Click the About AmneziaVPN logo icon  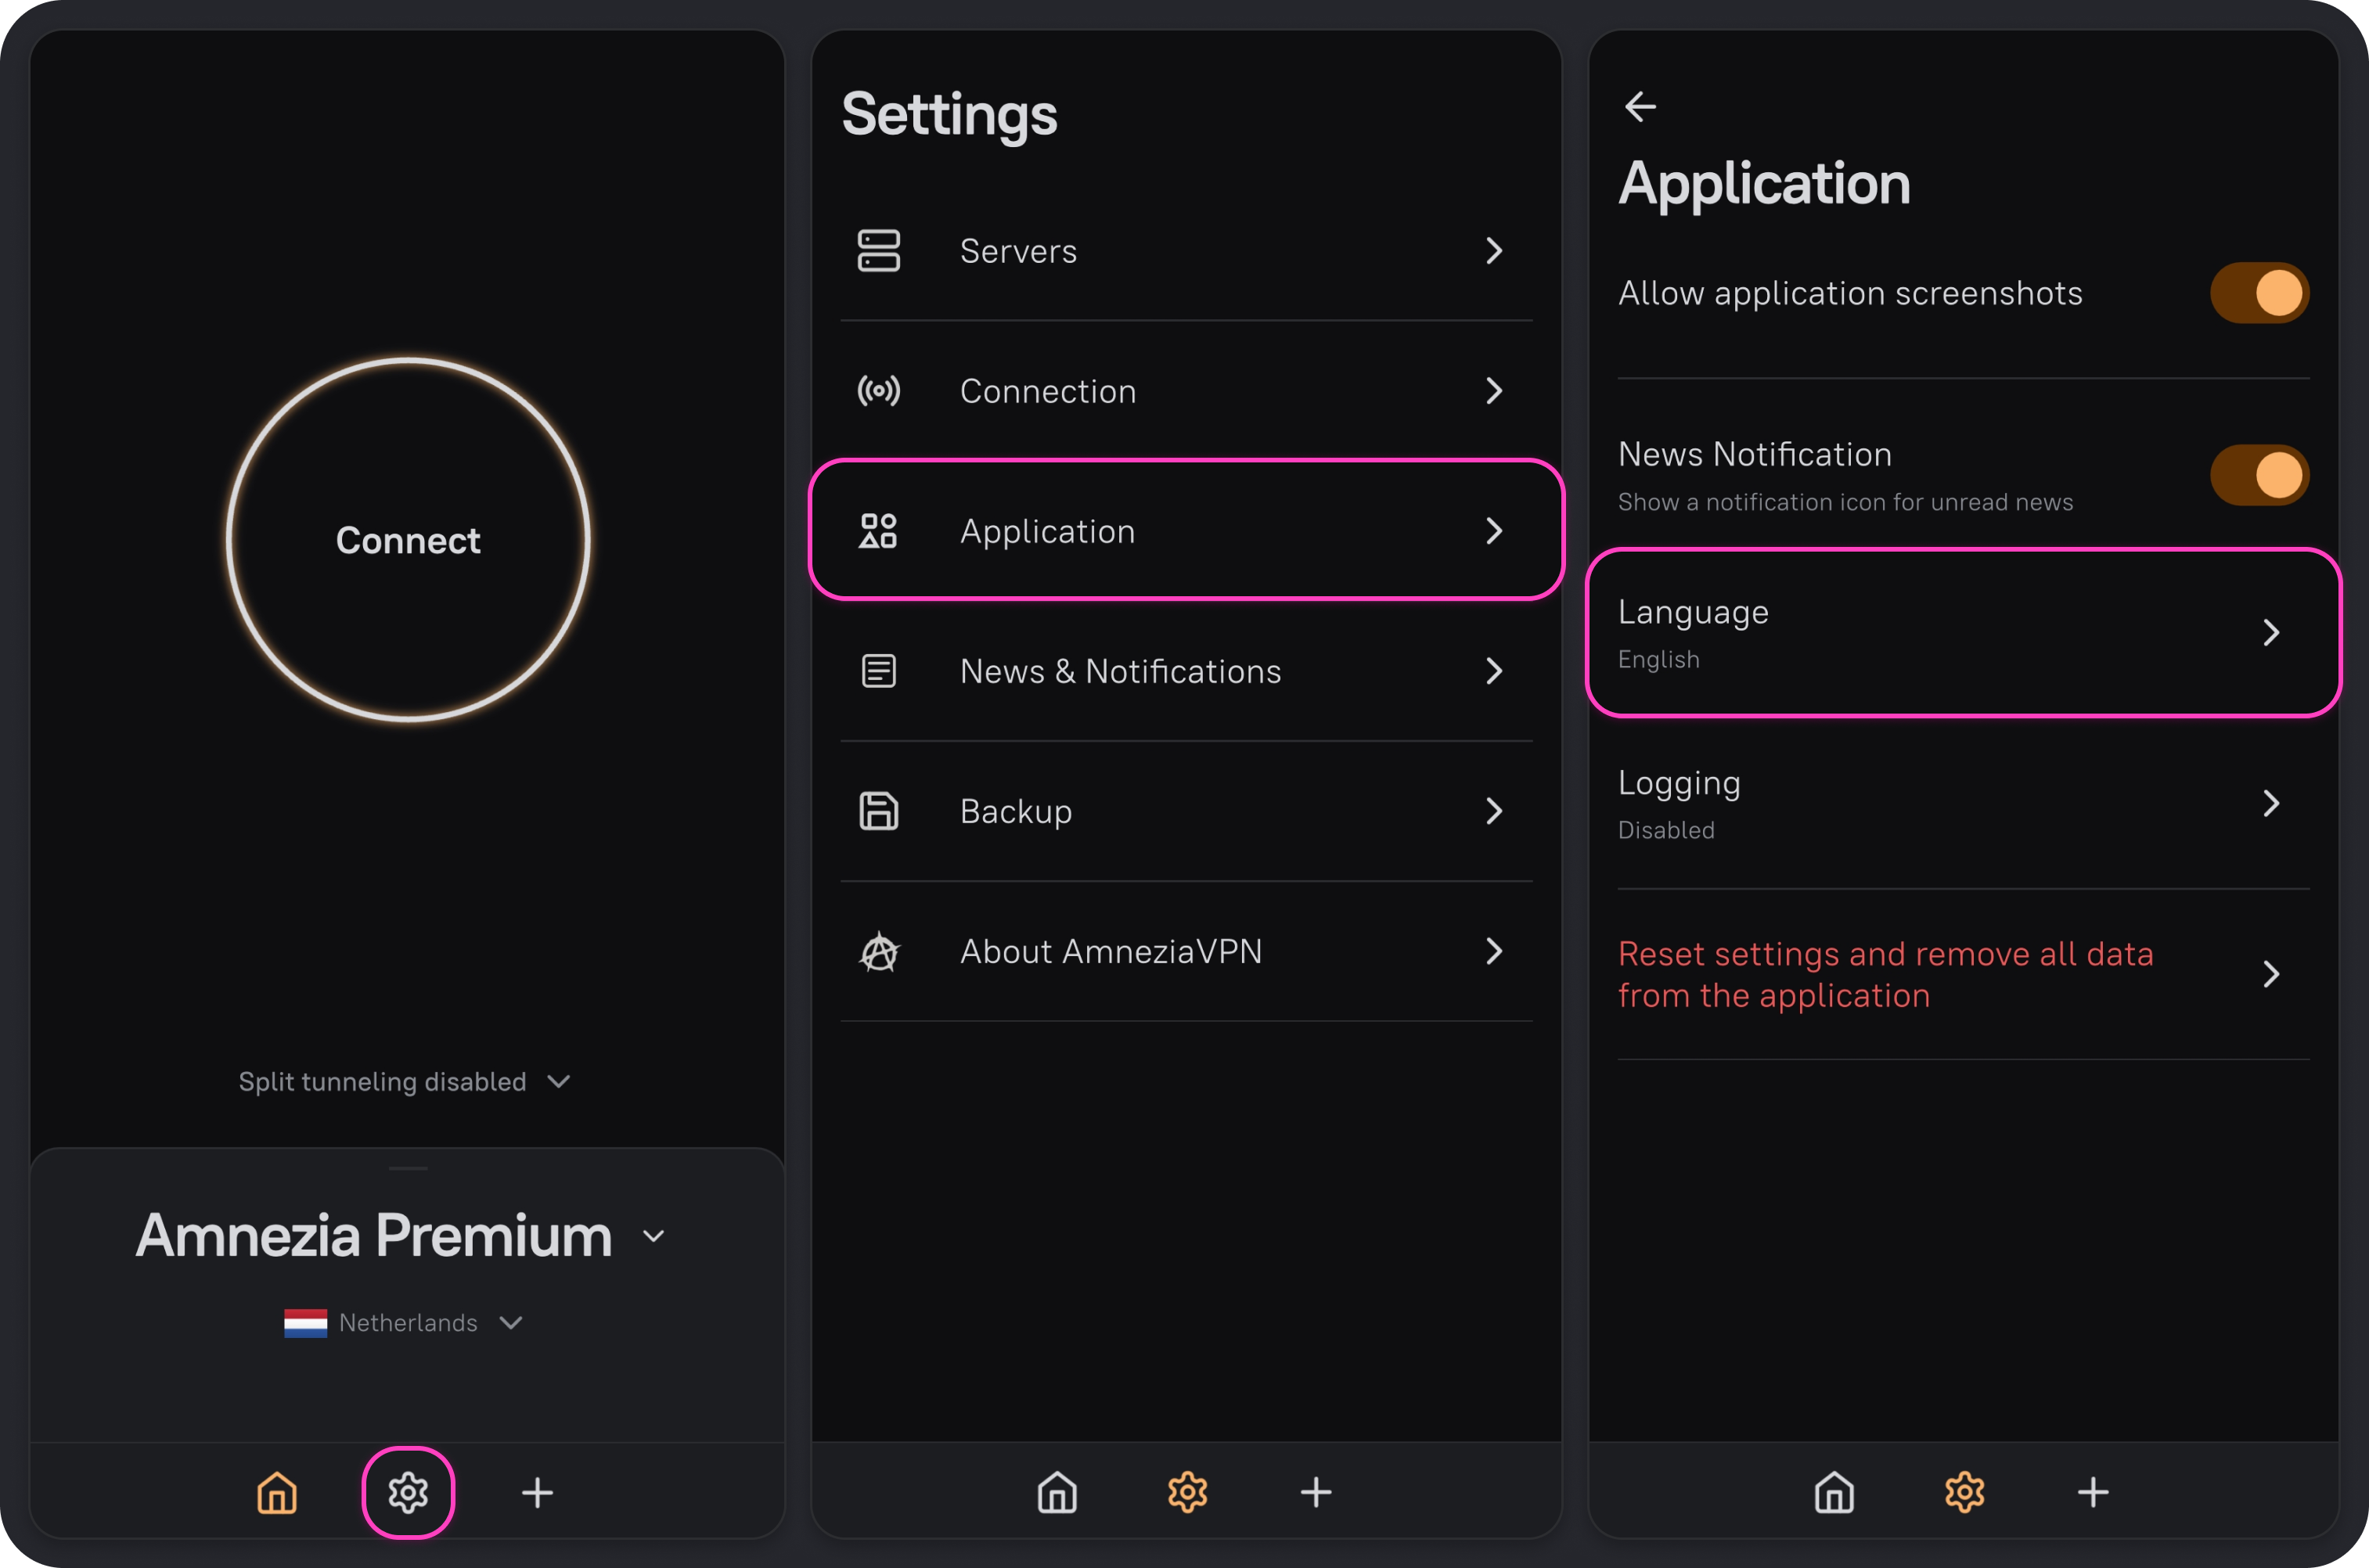click(879, 951)
